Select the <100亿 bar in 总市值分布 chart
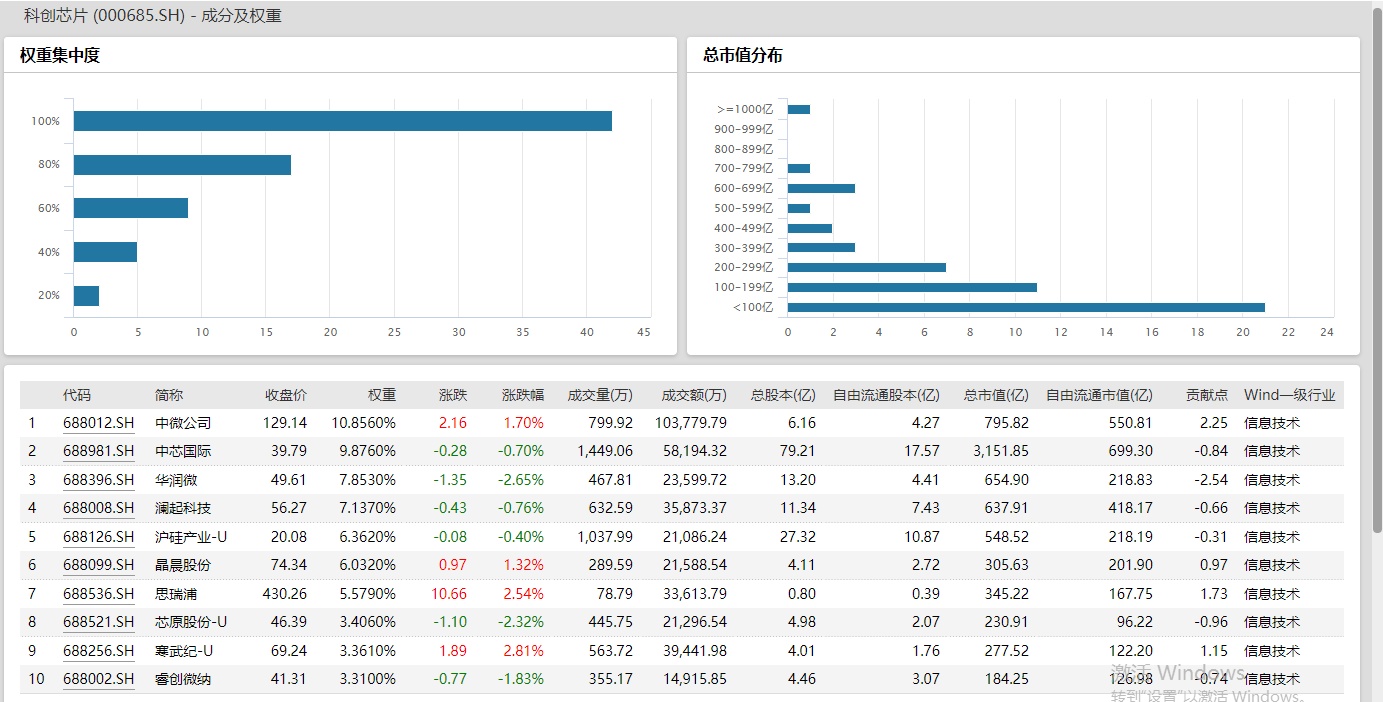This screenshot has width=1383, height=702. (x=1026, y=307)
